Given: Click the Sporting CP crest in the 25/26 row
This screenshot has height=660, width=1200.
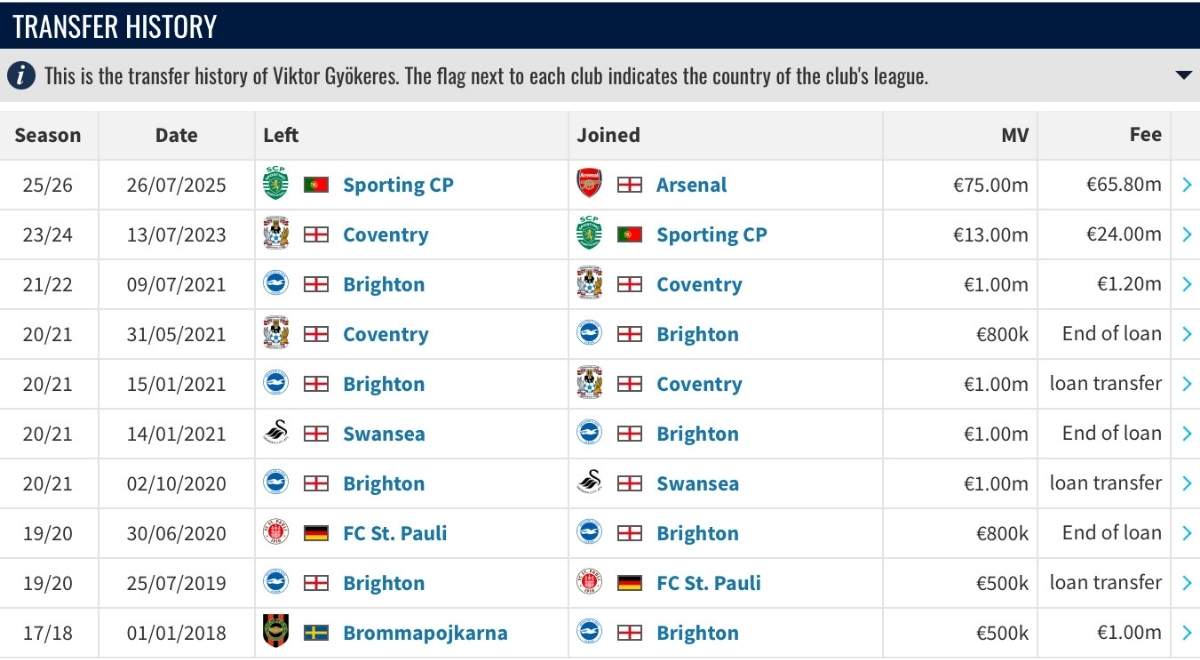Looking at the screenshot, I should 275,184.
